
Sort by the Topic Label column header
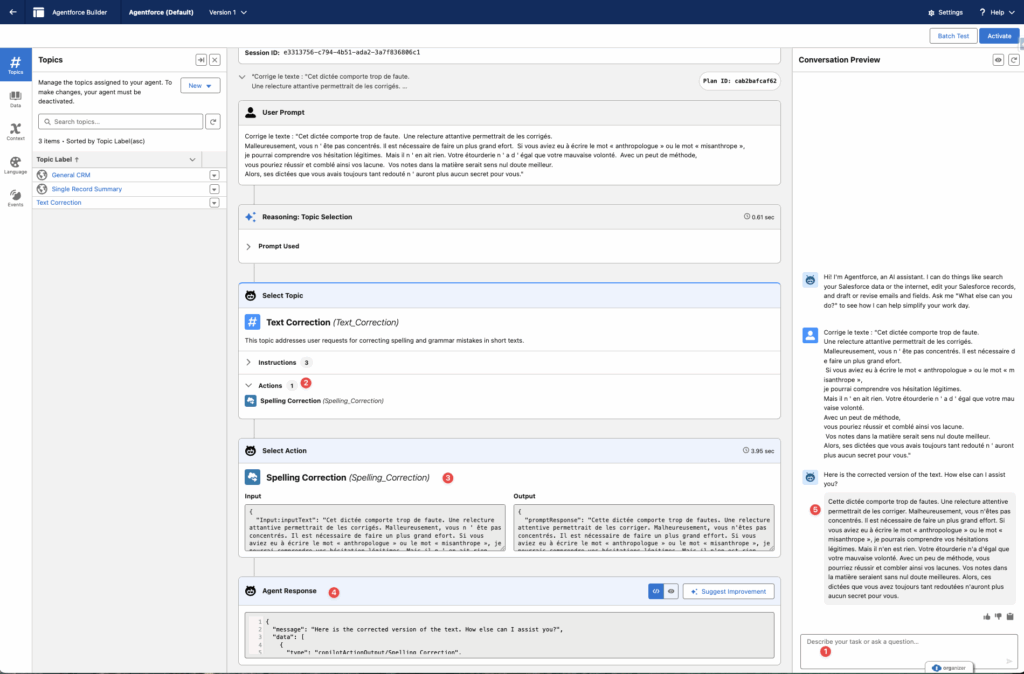tap(57, 159)
